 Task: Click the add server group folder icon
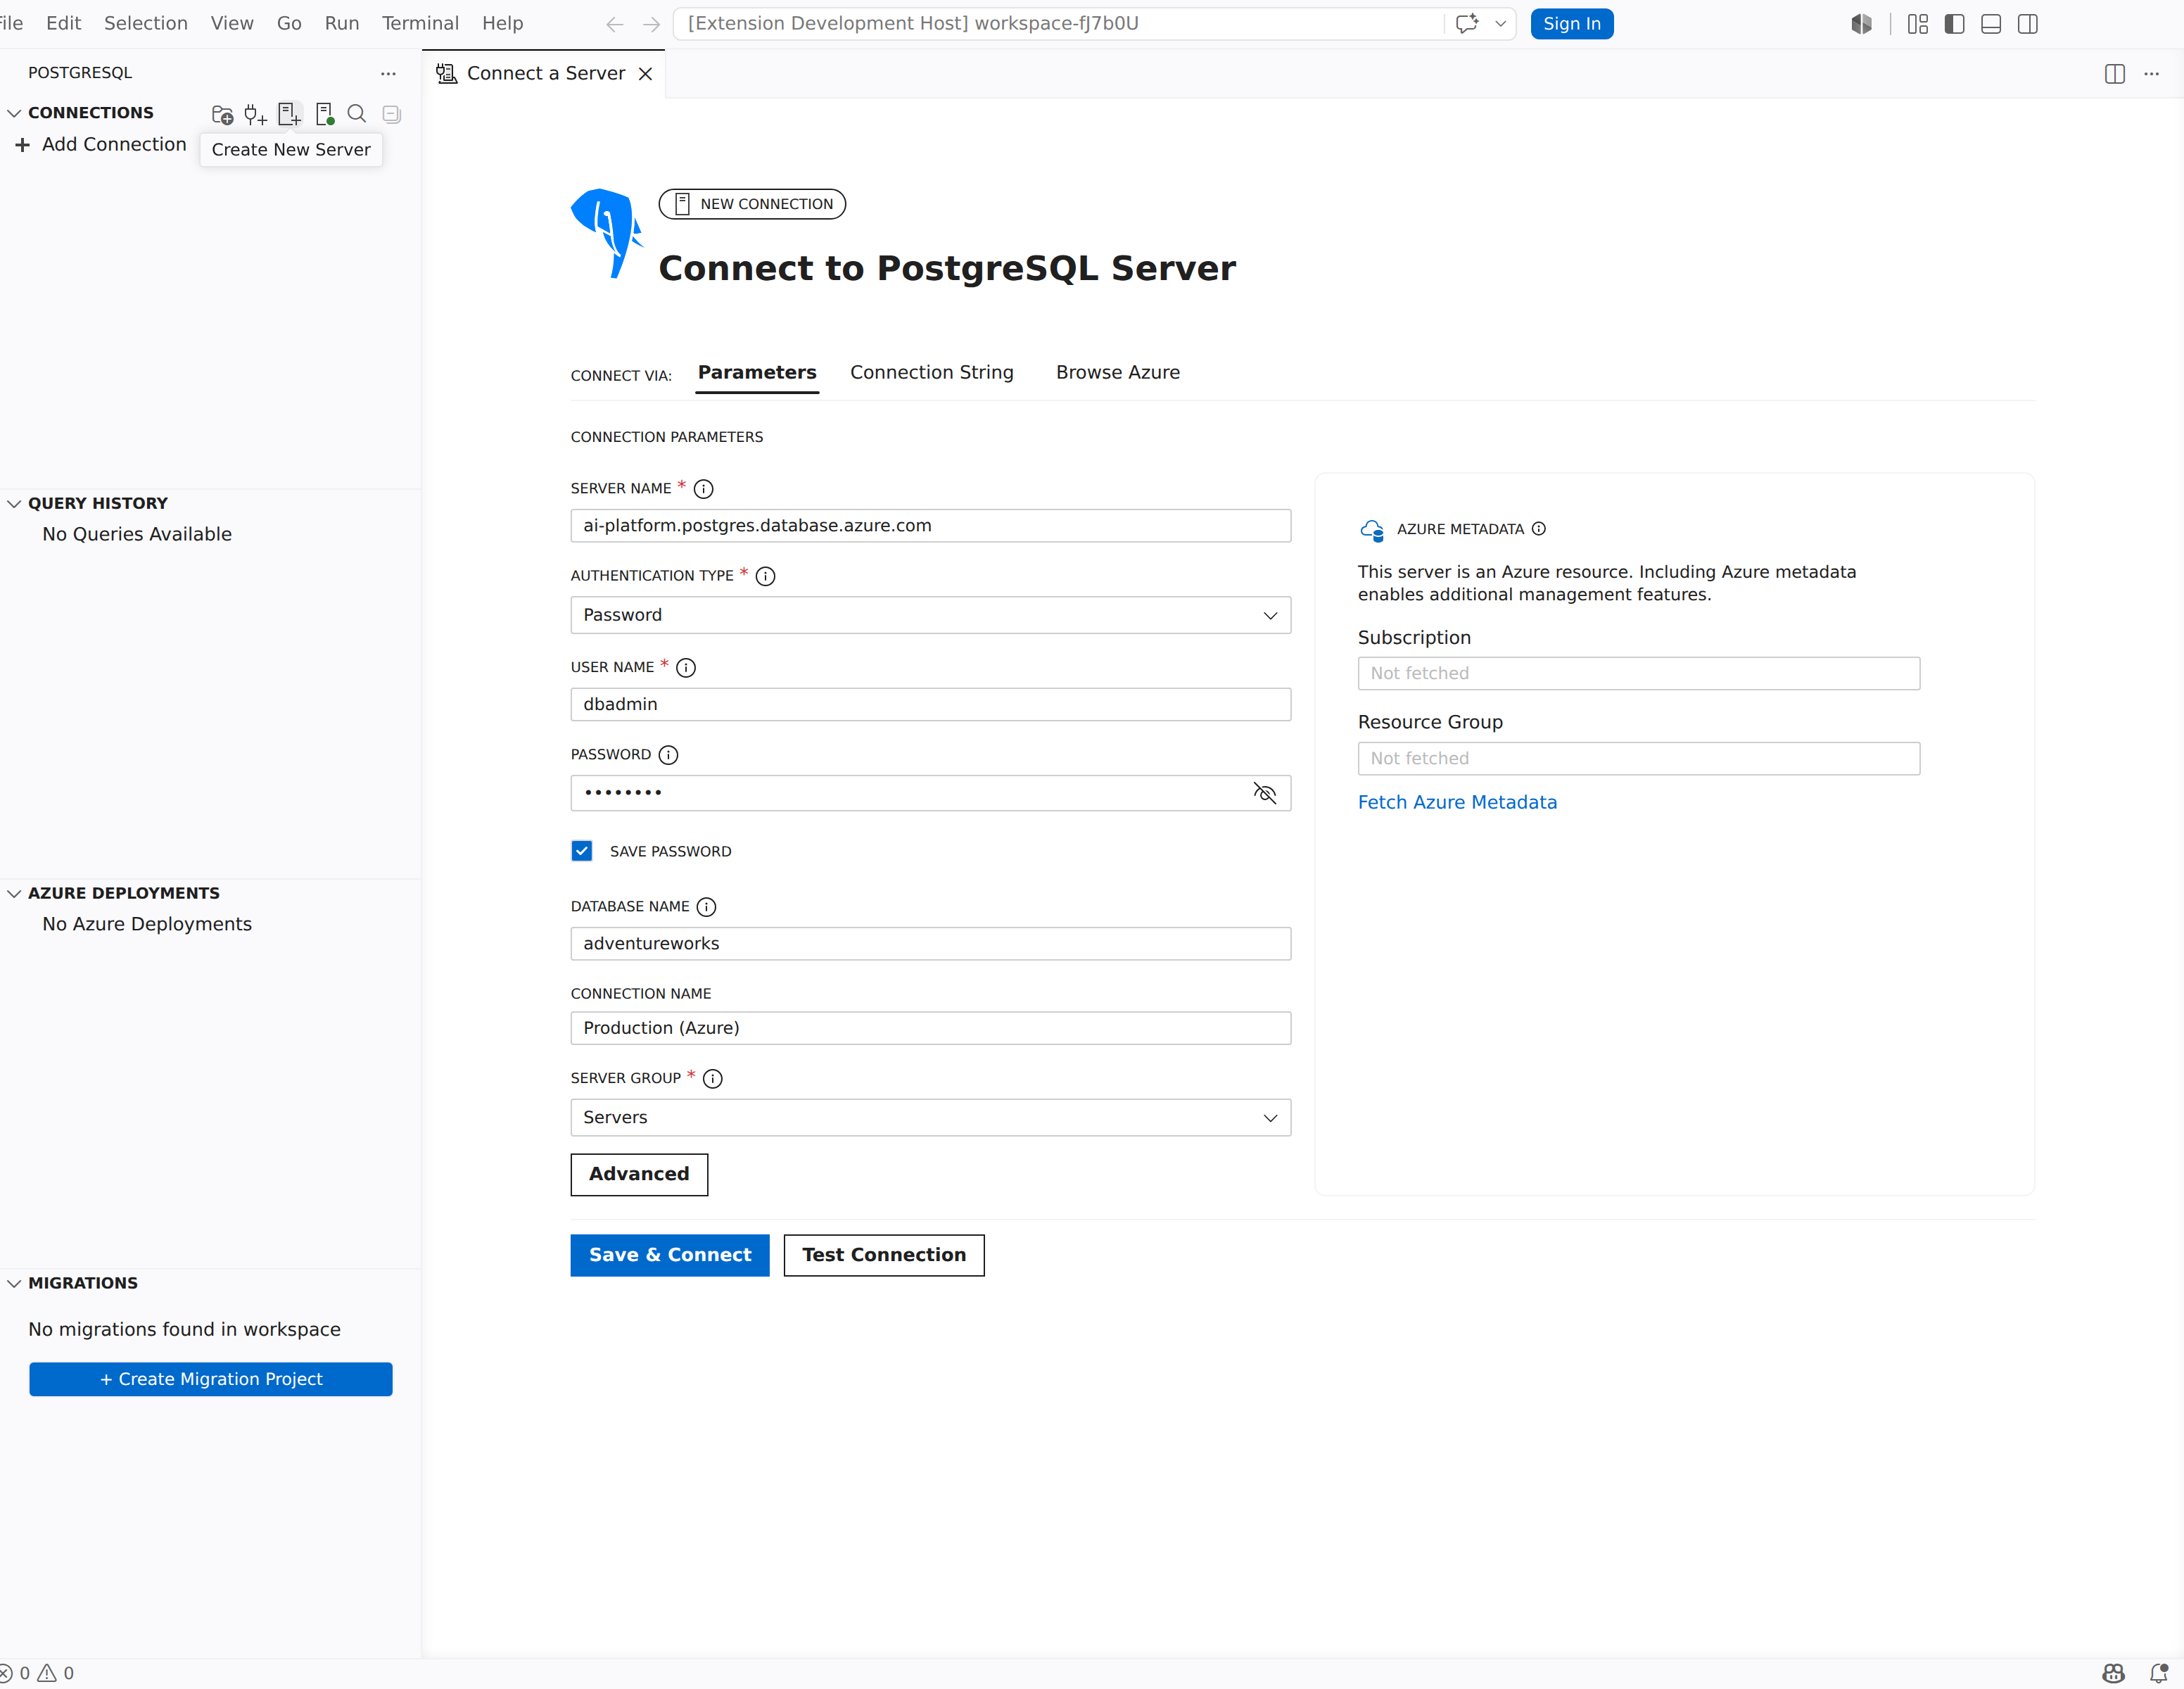pyautogui.click(x=222, y=114)
